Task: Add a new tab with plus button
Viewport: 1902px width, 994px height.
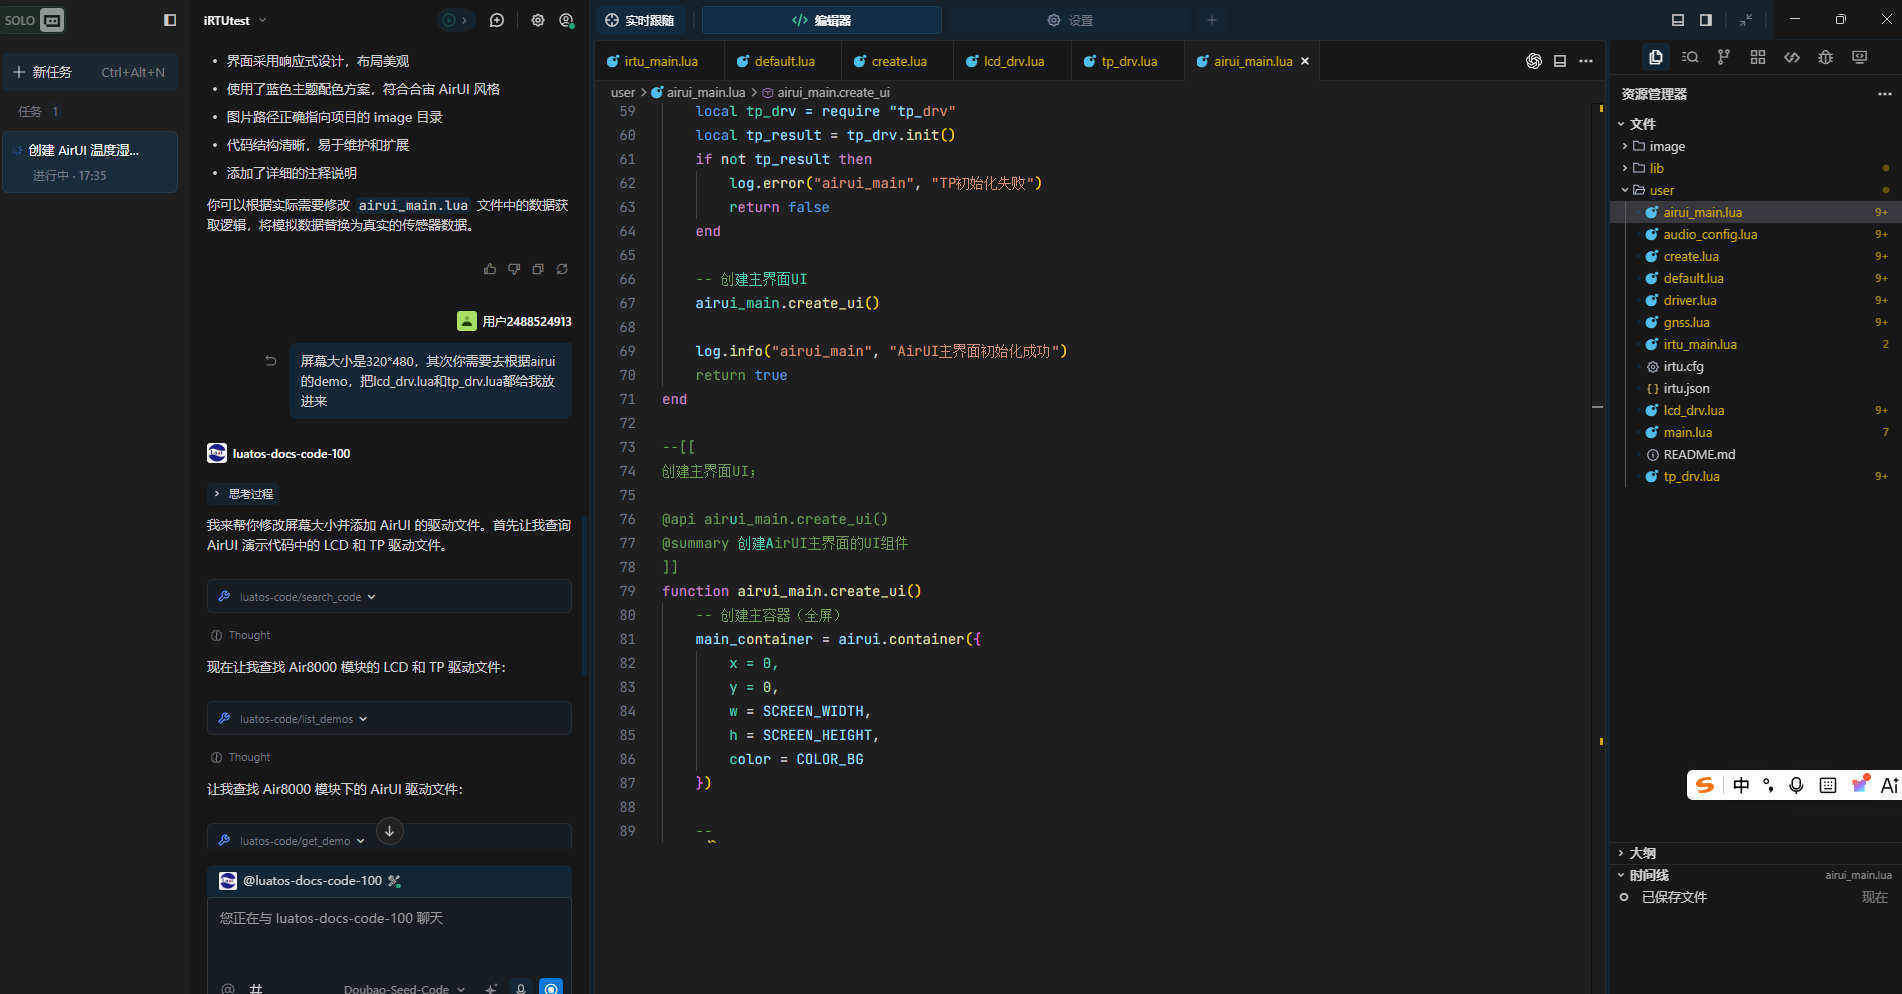Action: [1211, 20]
